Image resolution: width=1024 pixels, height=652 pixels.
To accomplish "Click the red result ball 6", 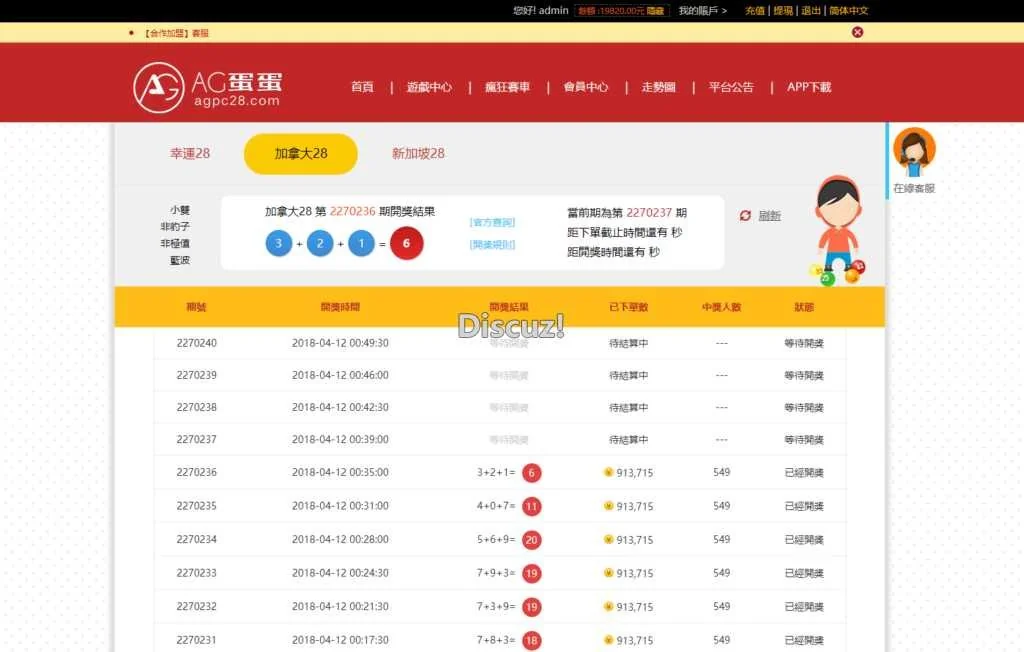I will click(x=406, y=244).
